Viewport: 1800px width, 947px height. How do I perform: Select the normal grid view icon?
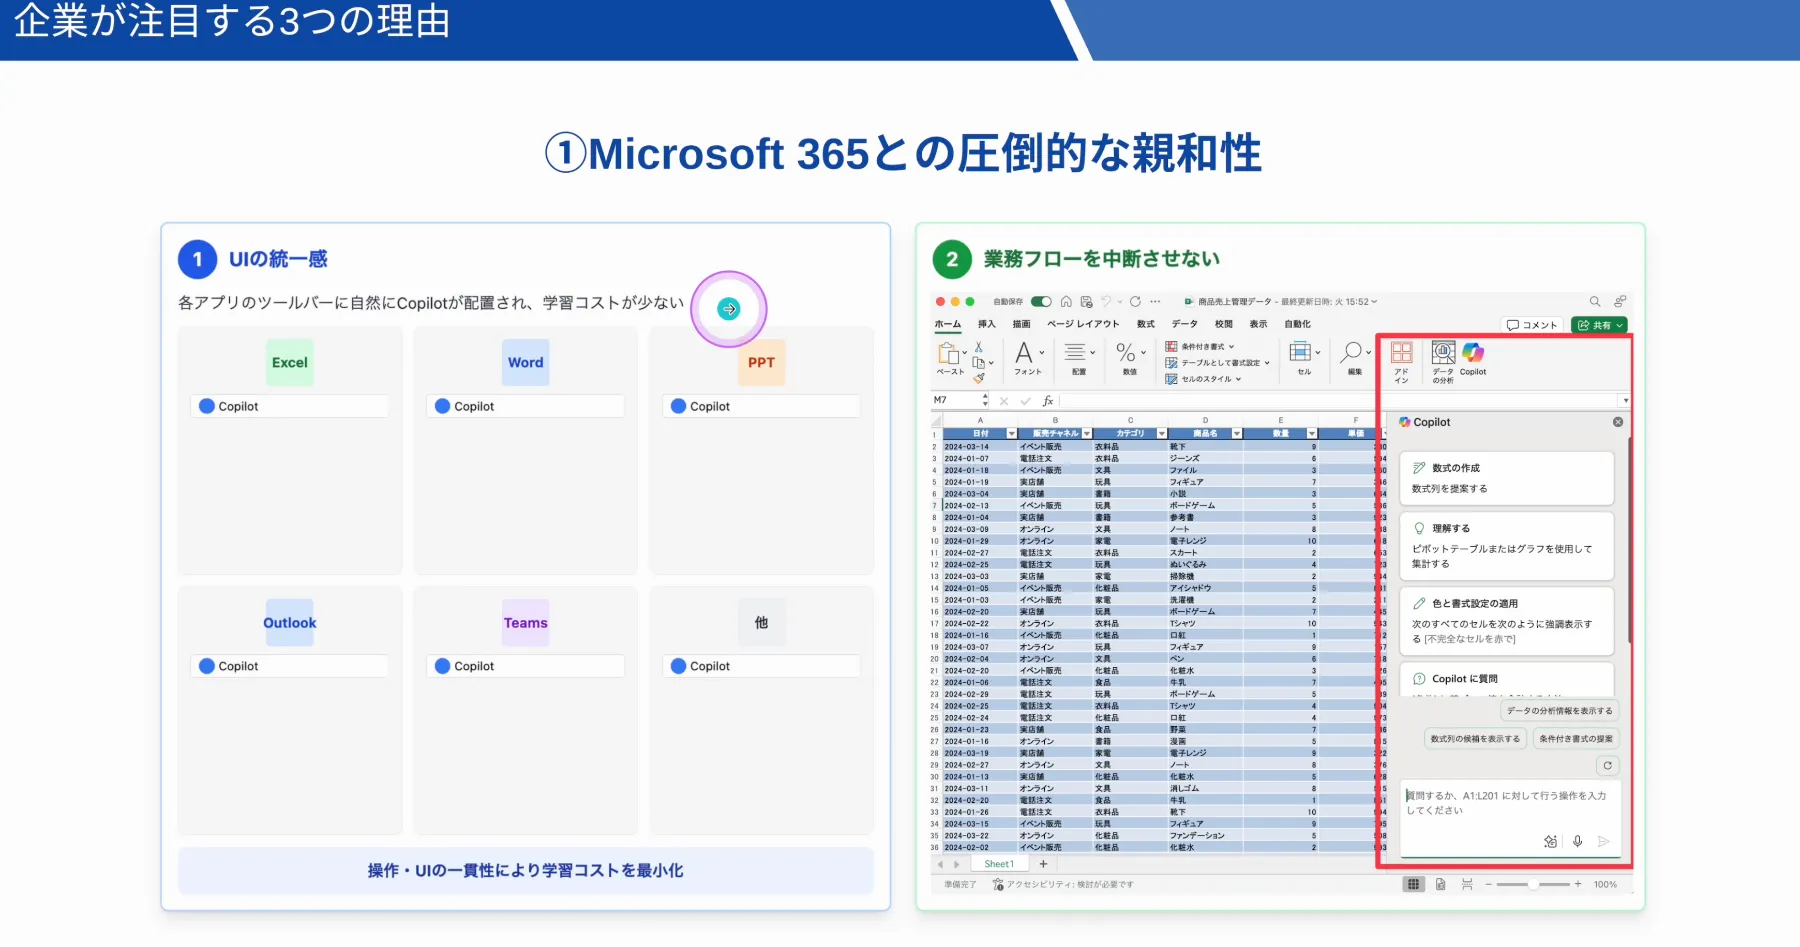[1413, 884]
